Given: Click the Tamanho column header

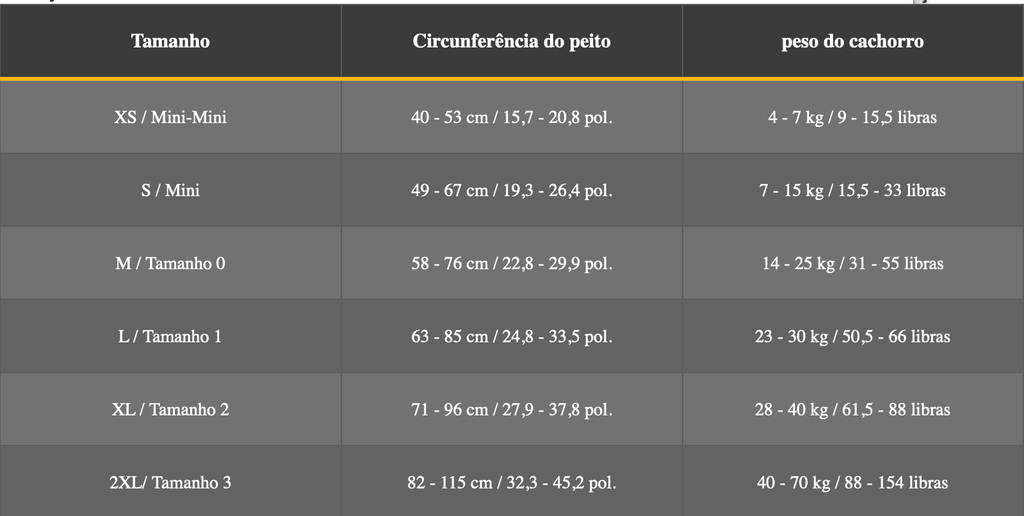Looking at the screenshot, I should 170,41.
